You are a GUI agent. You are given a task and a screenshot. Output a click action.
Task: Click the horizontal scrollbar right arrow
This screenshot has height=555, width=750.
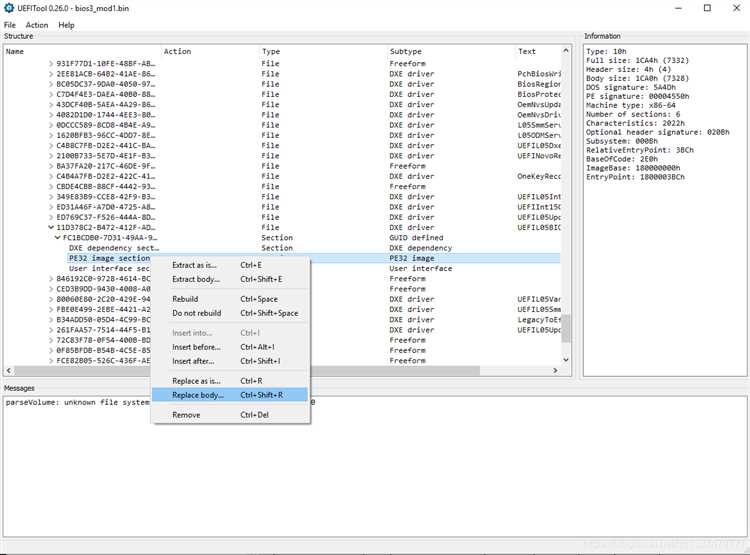pos(555,370)
